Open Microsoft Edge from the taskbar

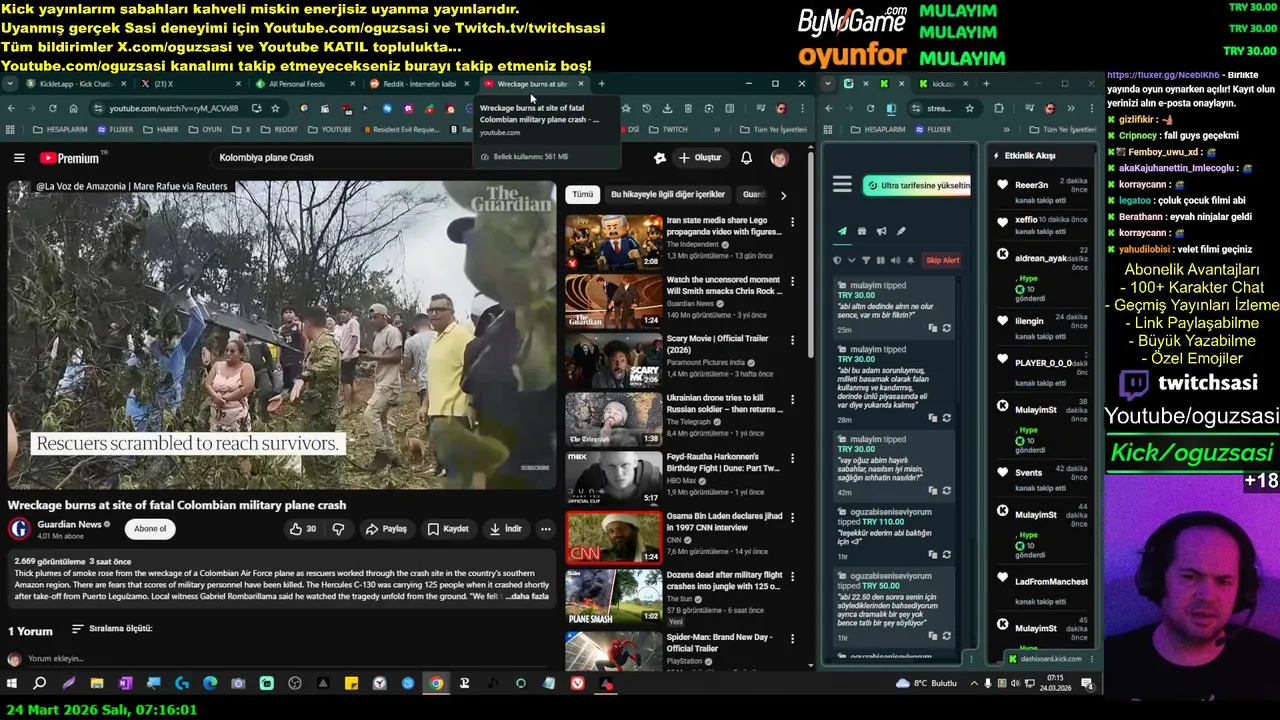[210, 684]
